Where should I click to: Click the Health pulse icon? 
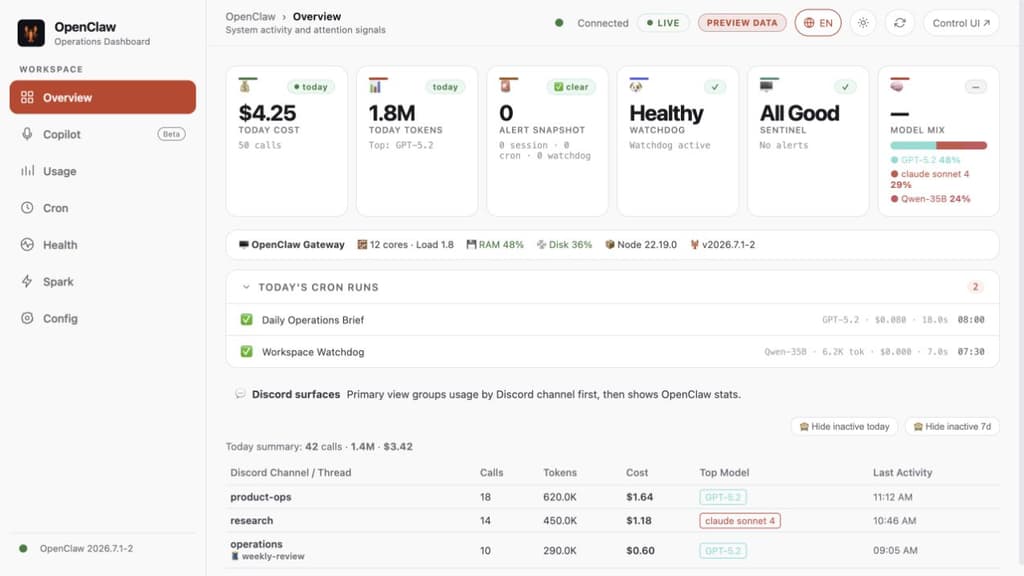click(x=27, y=245)
